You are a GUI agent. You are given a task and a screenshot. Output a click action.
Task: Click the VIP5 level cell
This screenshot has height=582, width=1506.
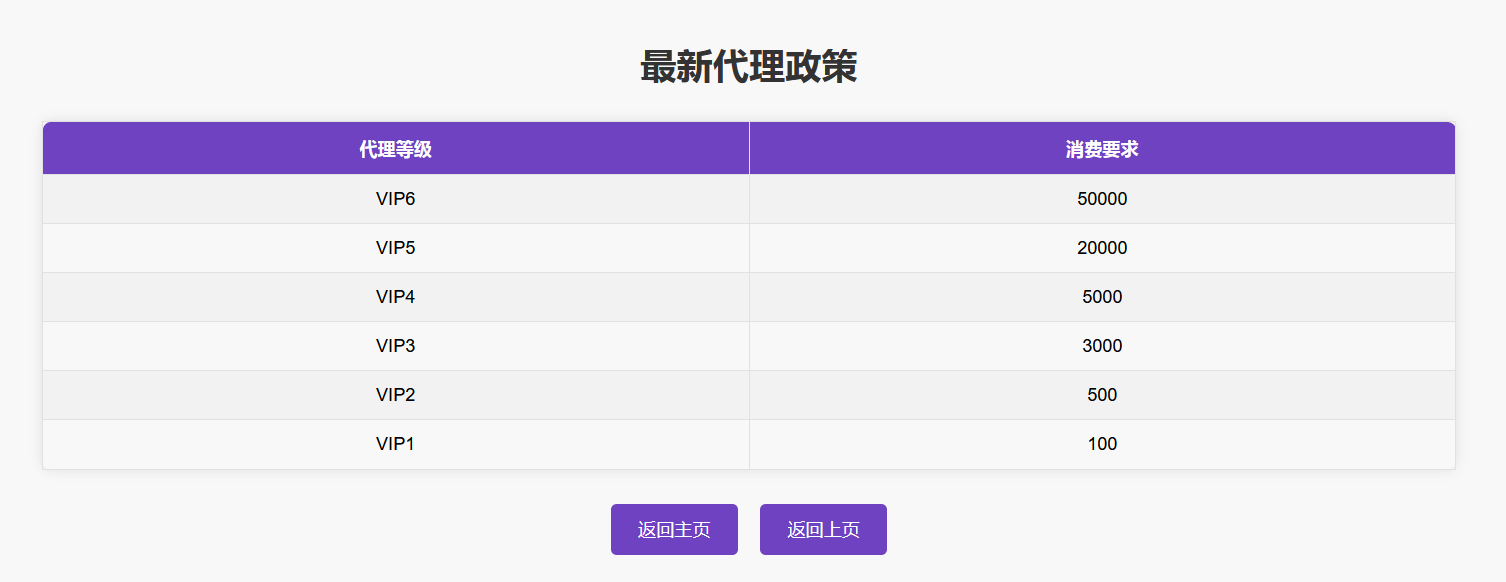click(x=396, y=247)
